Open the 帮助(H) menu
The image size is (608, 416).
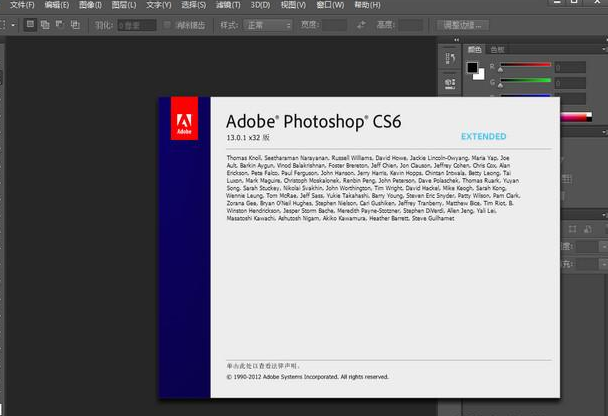click(x=367, y=5)
